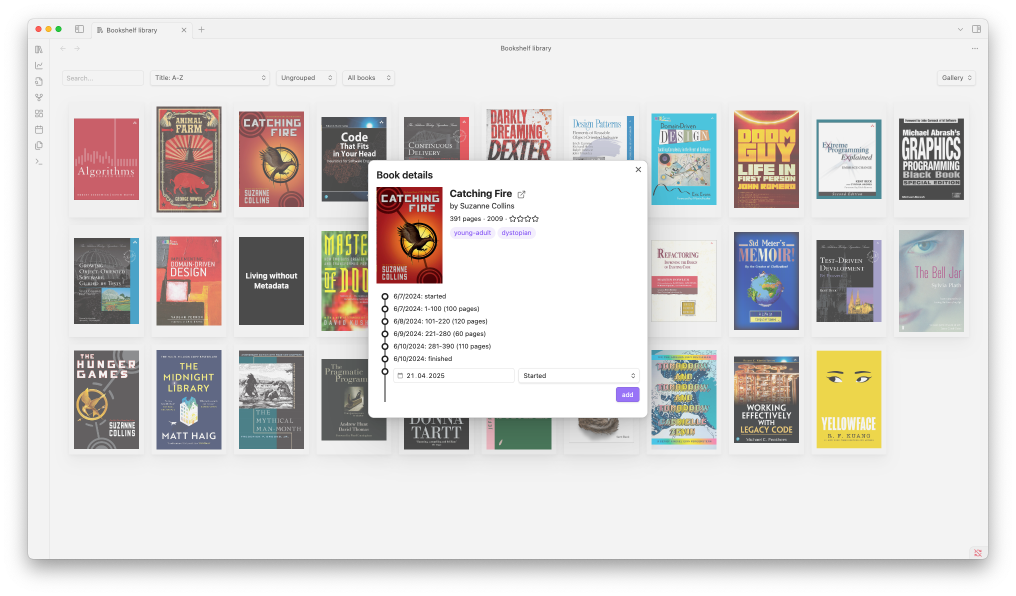Open The Mythical Man-Month cover
The width and height of the screenshot is (1016, 596).
click(x=271, y=400)
